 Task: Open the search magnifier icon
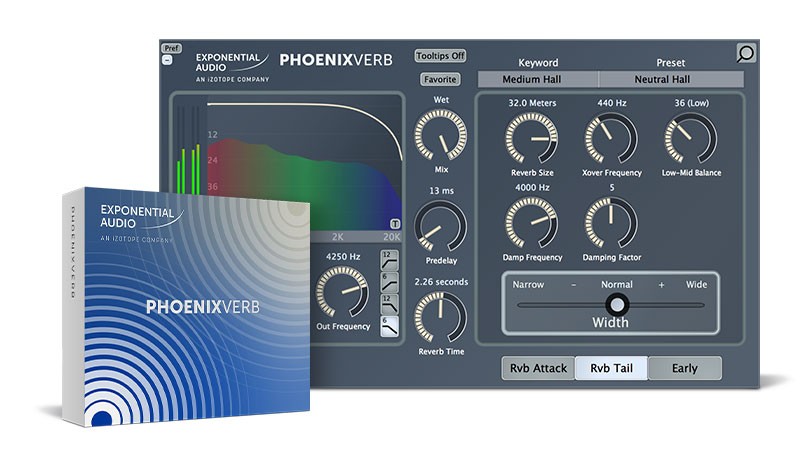pyautogui.click(x=745, y=53)
